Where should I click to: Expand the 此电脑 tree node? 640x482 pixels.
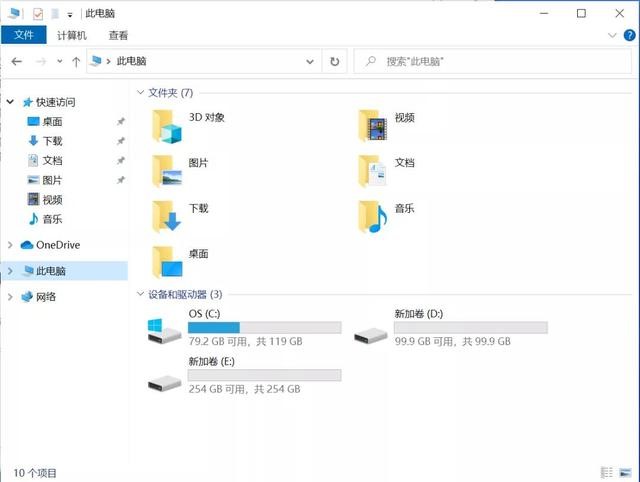coord(10,271)
